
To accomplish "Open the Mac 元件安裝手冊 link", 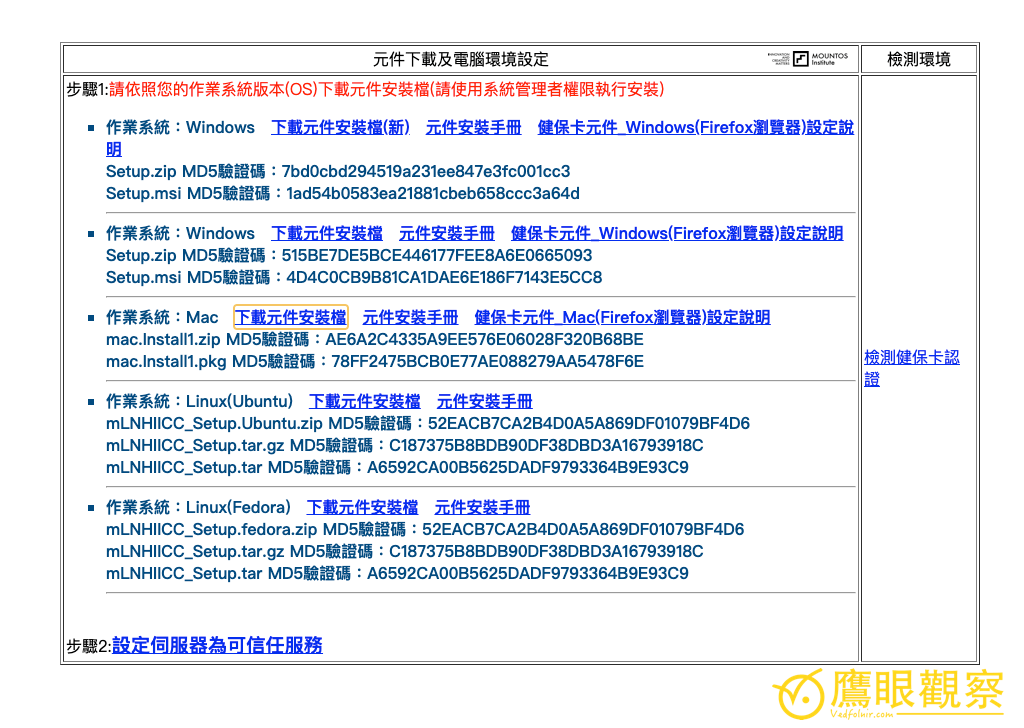I will 410,317.
